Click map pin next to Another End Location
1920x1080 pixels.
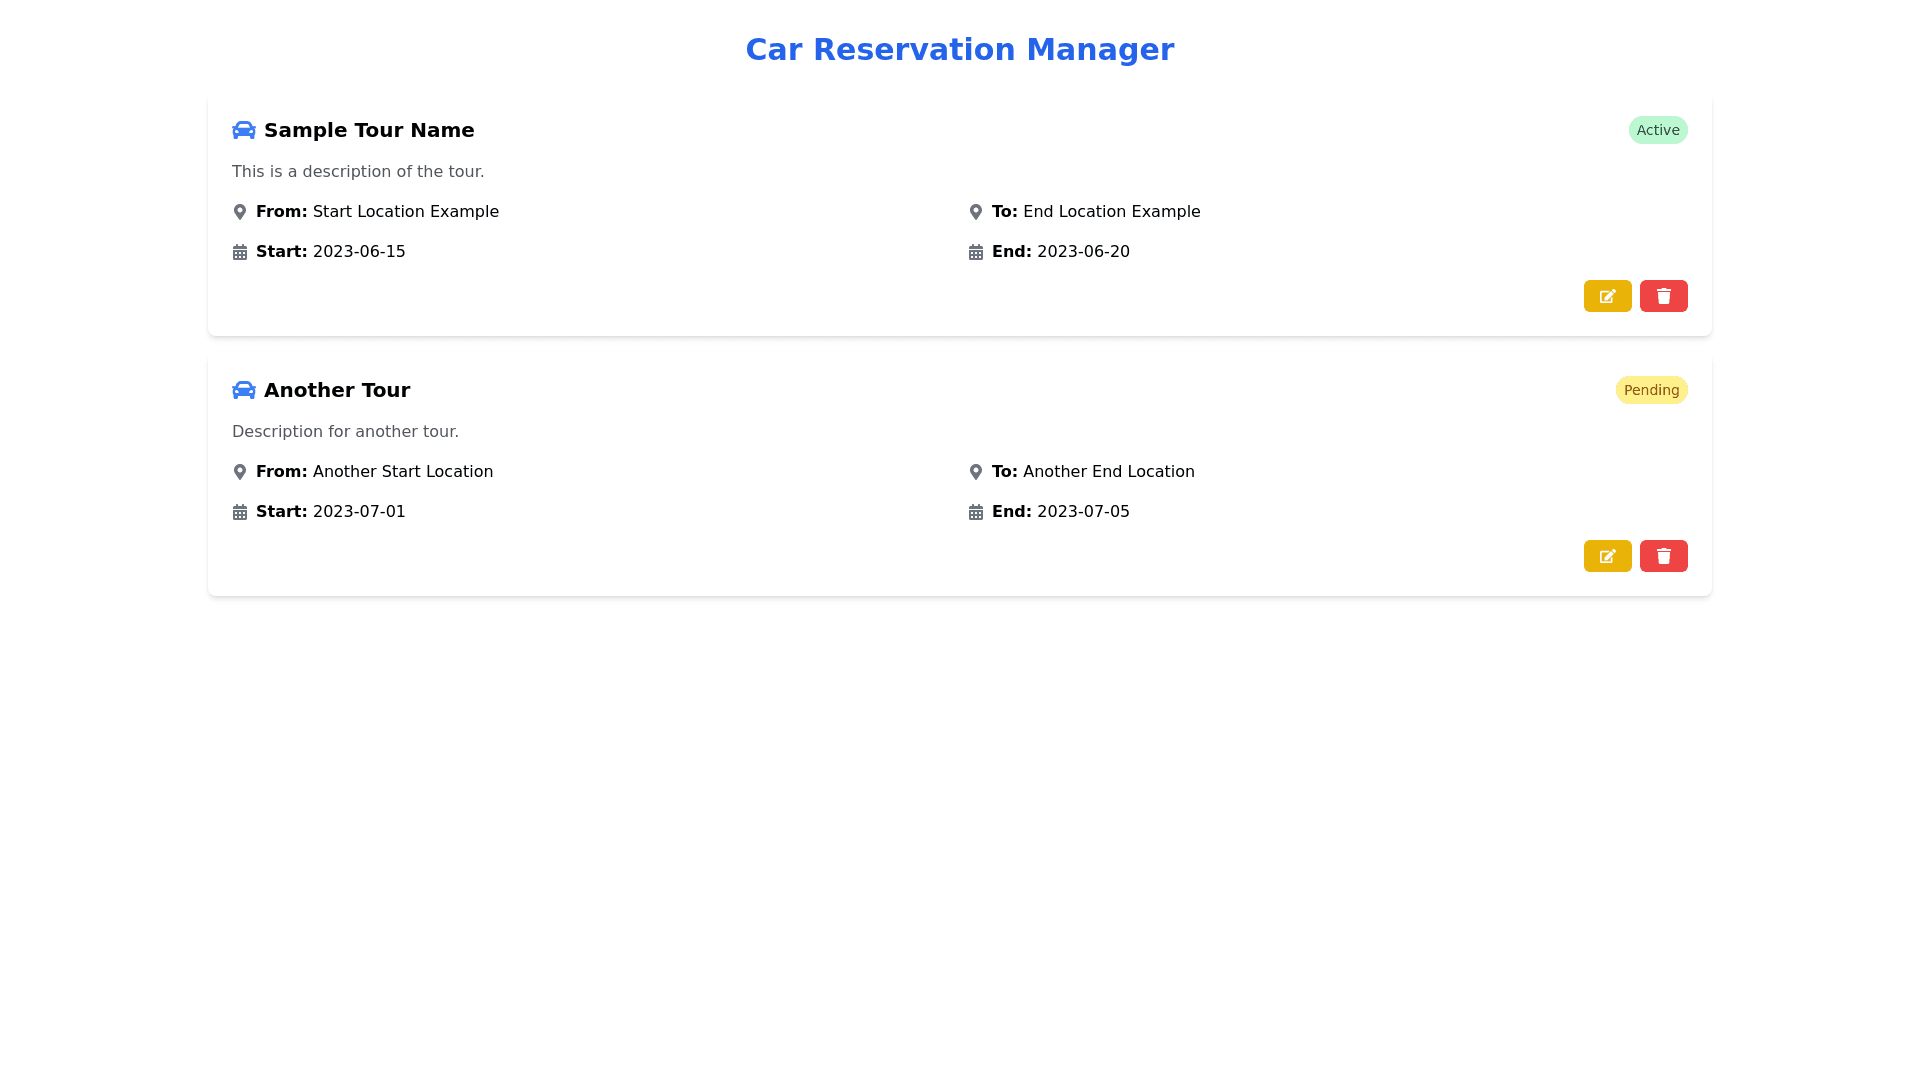(x=976, y=472)
